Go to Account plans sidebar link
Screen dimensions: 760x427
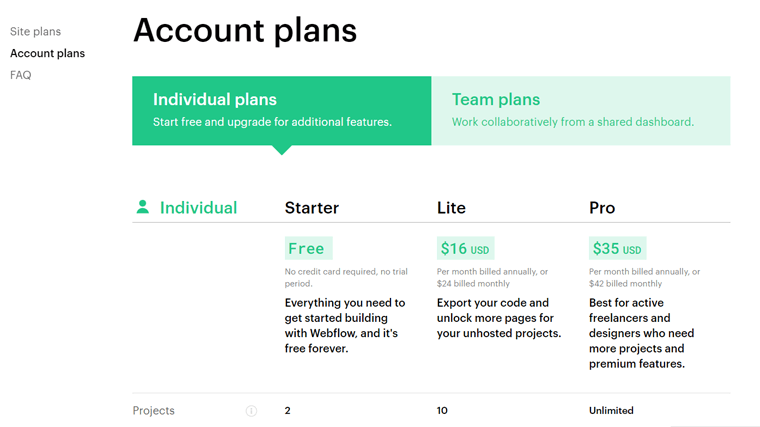[47, 53]
